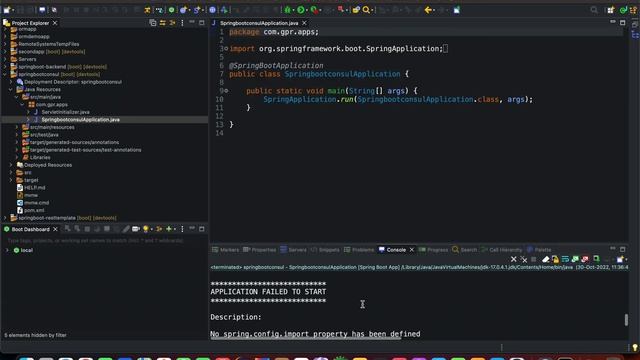Open the Progress tab
The image size is (640, 360).
[x=433, y=249]
